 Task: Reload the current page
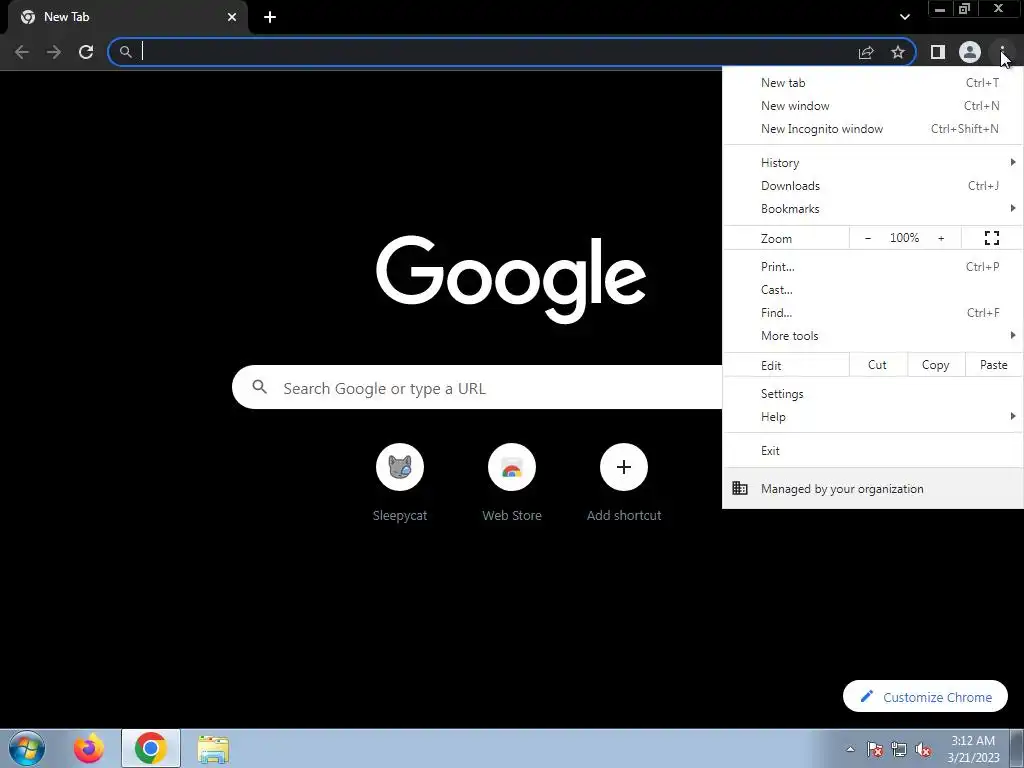86,52
